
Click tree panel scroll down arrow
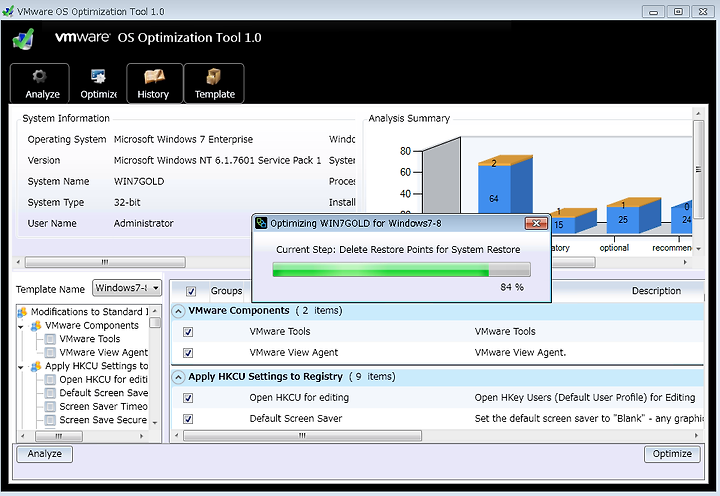155,423
